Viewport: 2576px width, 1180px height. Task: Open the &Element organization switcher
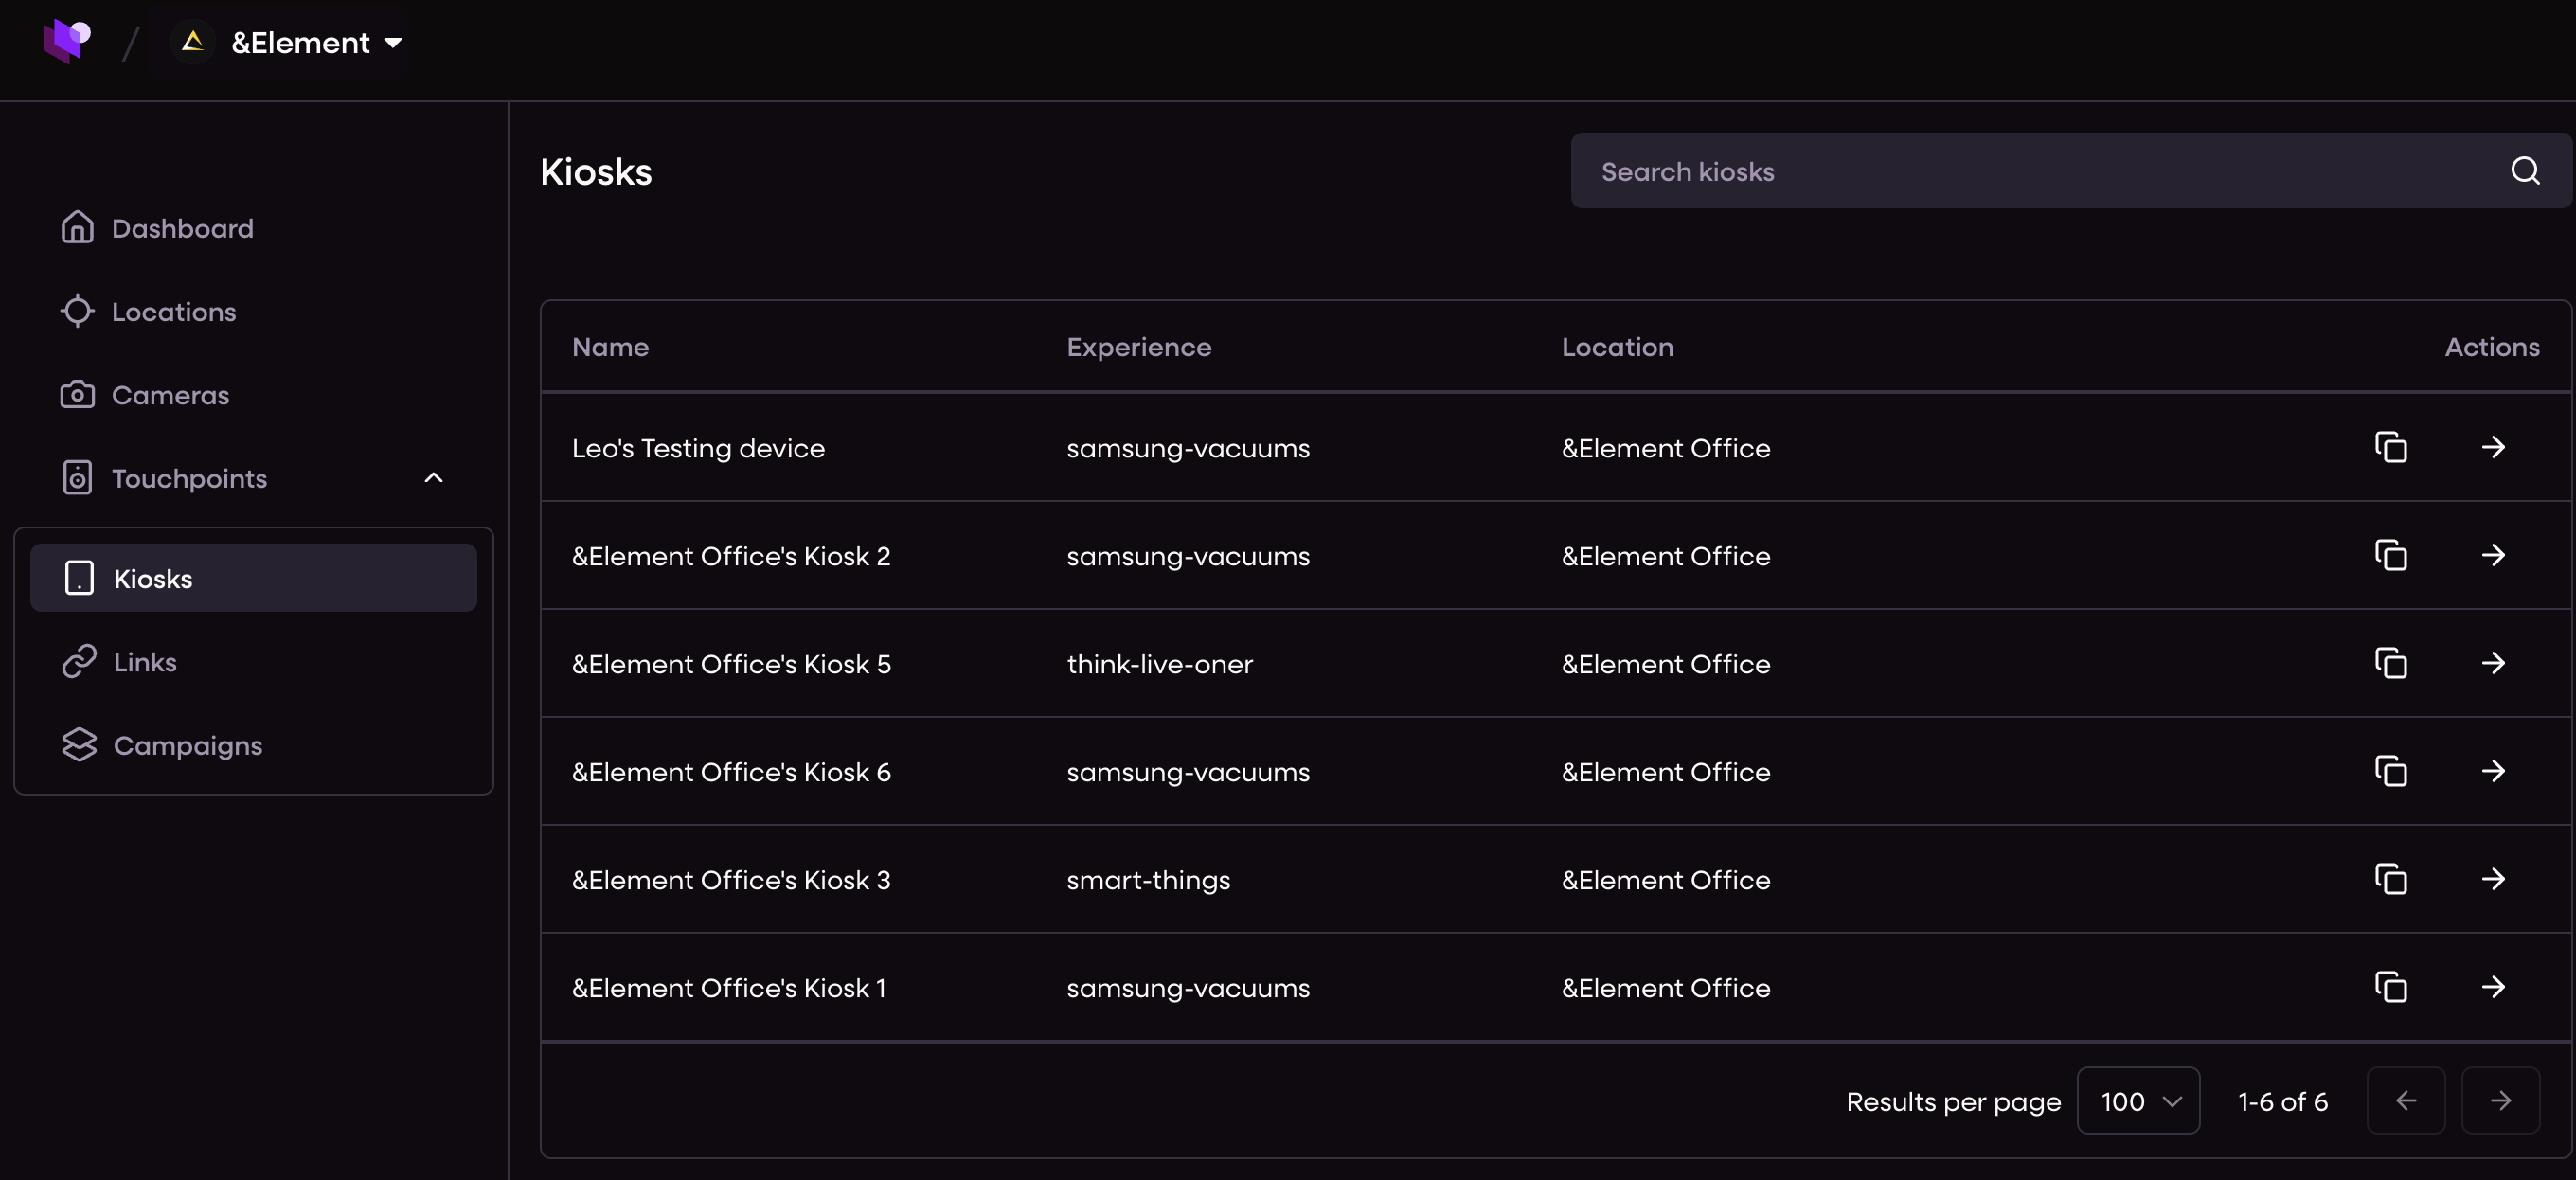point(288,42)
